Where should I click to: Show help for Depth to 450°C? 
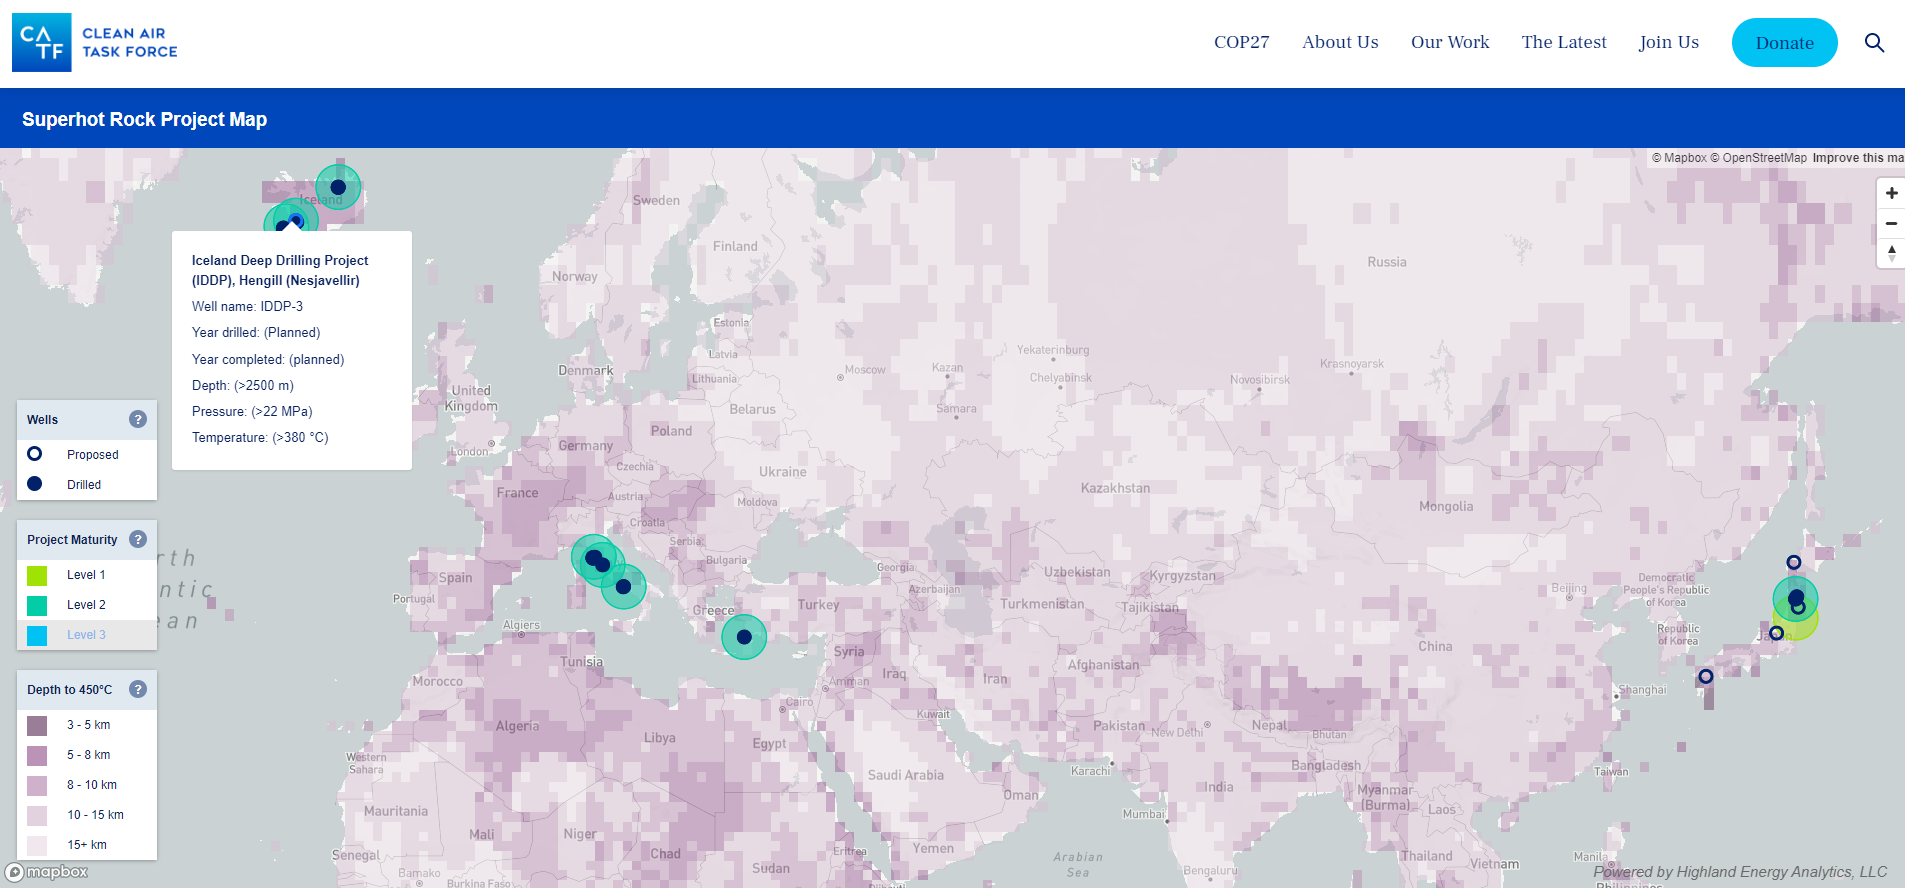[x=138, y=689]
